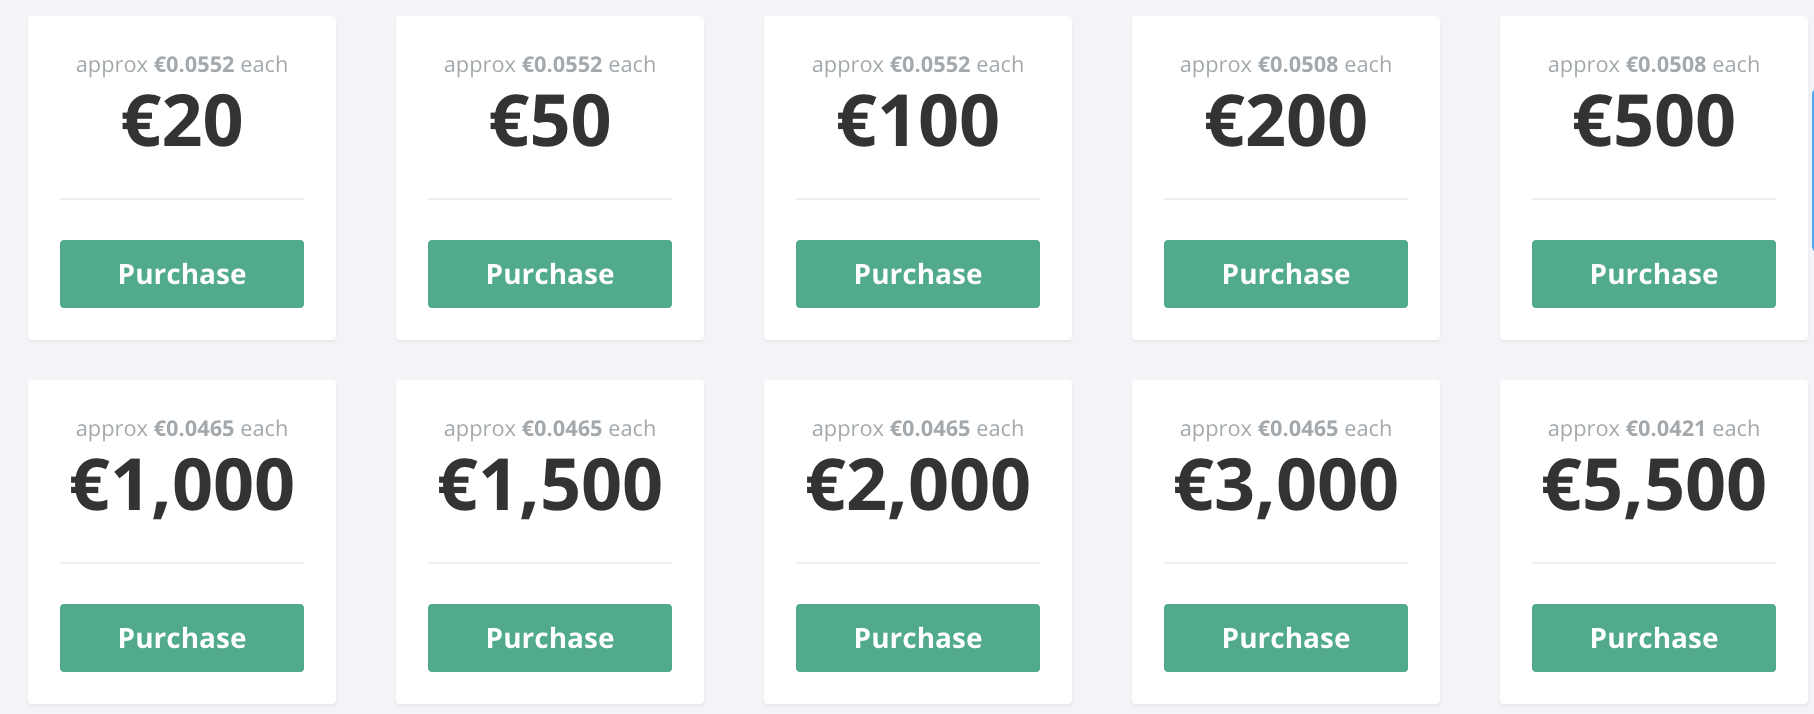Purchase the €200 package

point(1285,273)
